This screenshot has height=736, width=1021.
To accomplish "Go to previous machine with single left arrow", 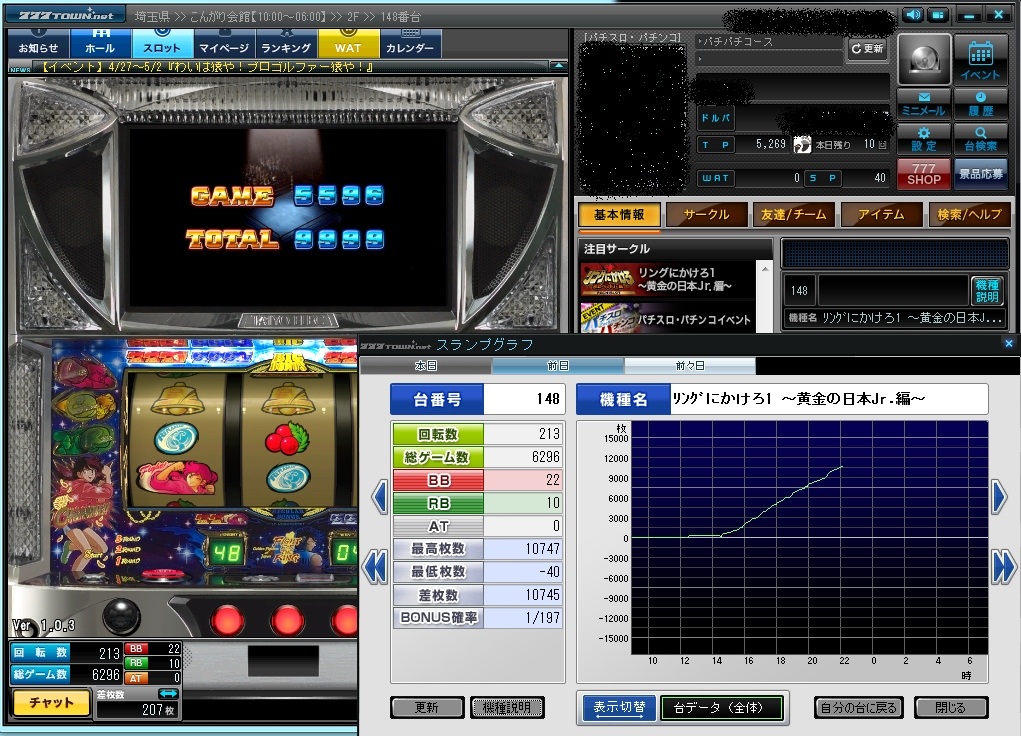I will pos(379,498).
